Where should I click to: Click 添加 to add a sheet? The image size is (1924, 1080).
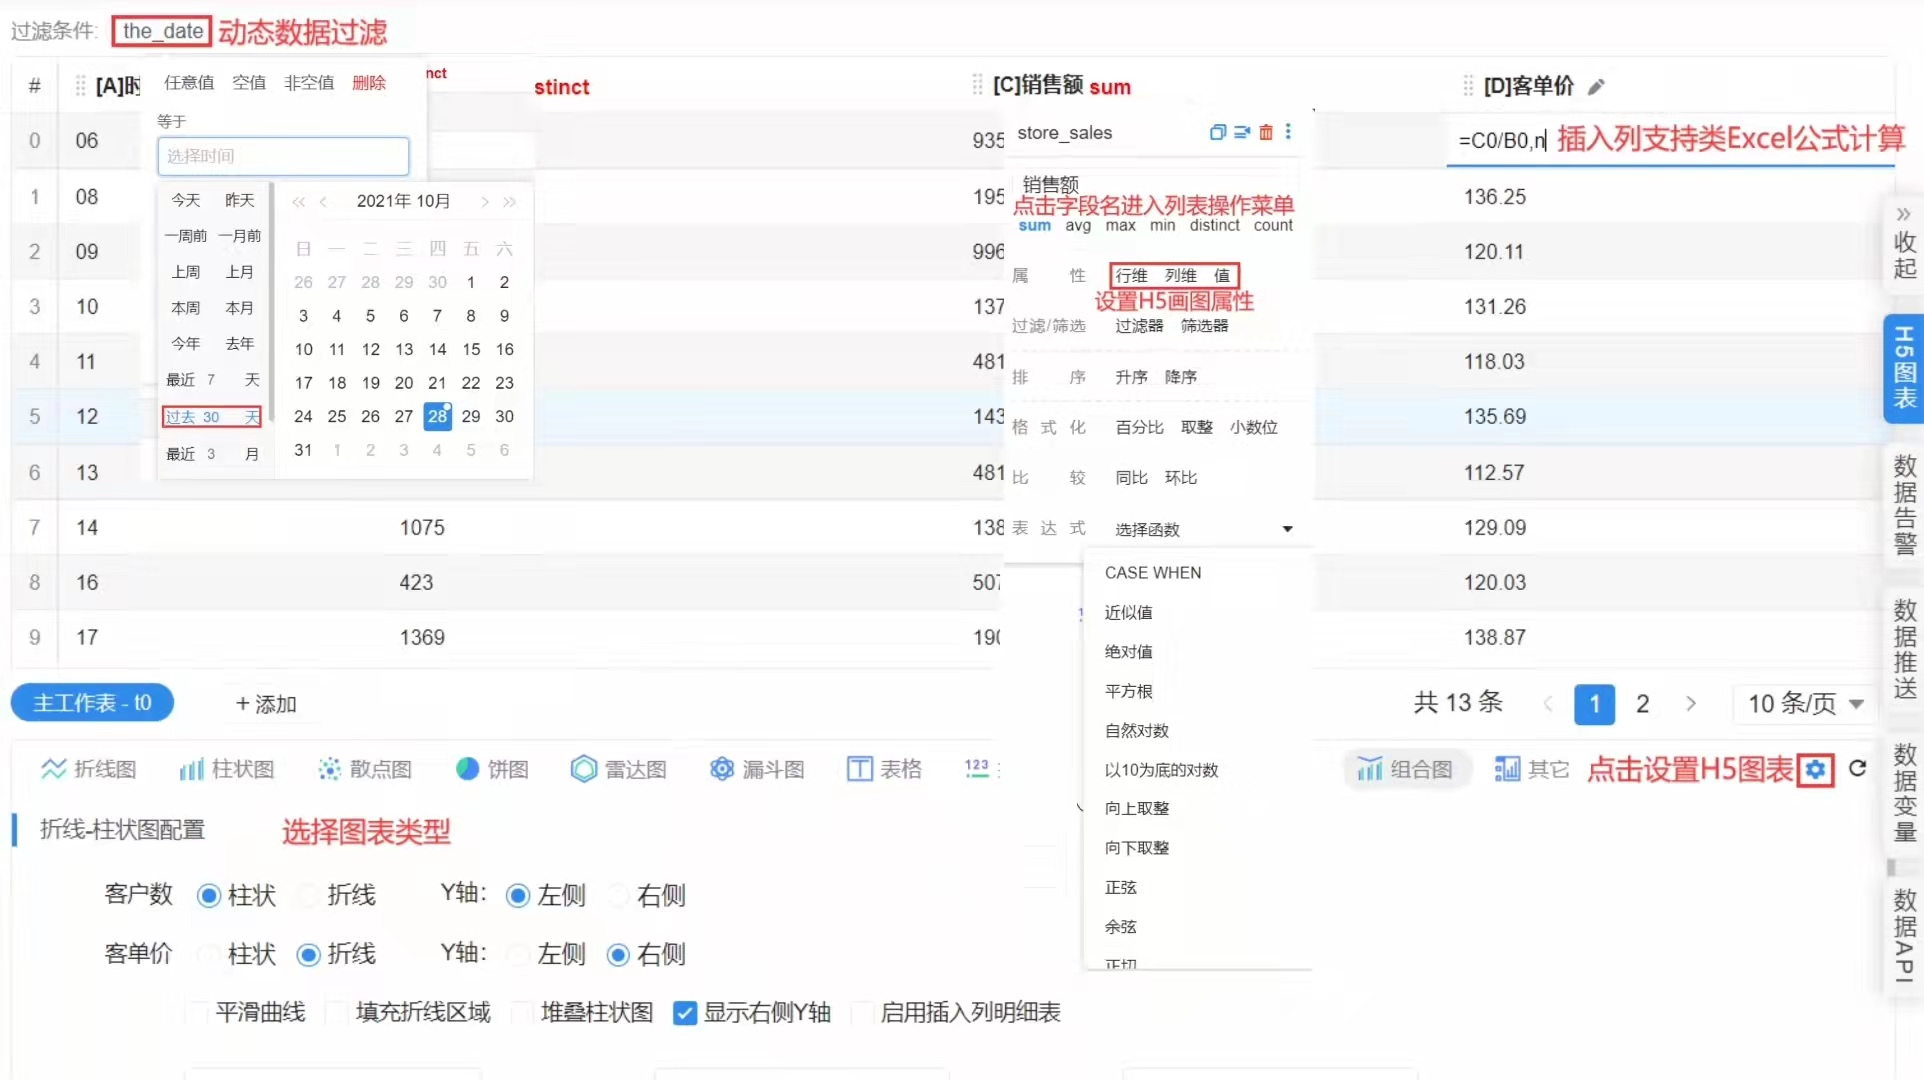pos(266,704)
